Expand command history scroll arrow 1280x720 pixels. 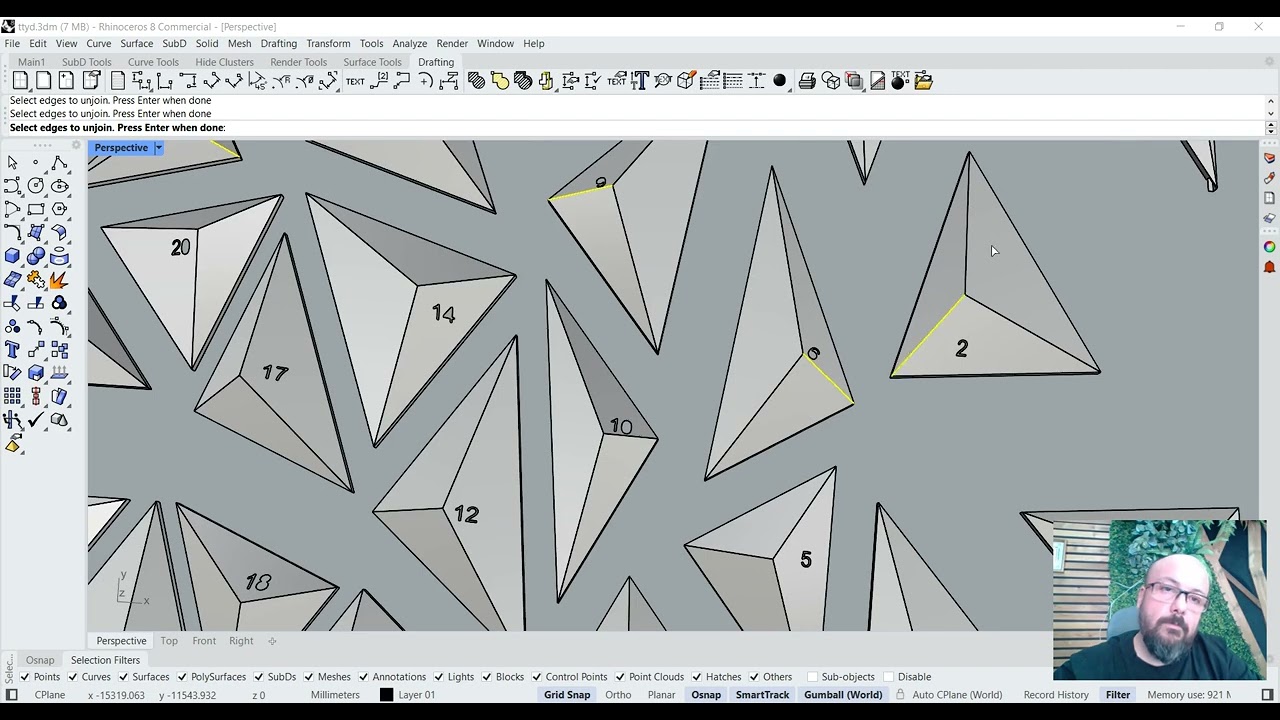click(x=1271, y=101)
